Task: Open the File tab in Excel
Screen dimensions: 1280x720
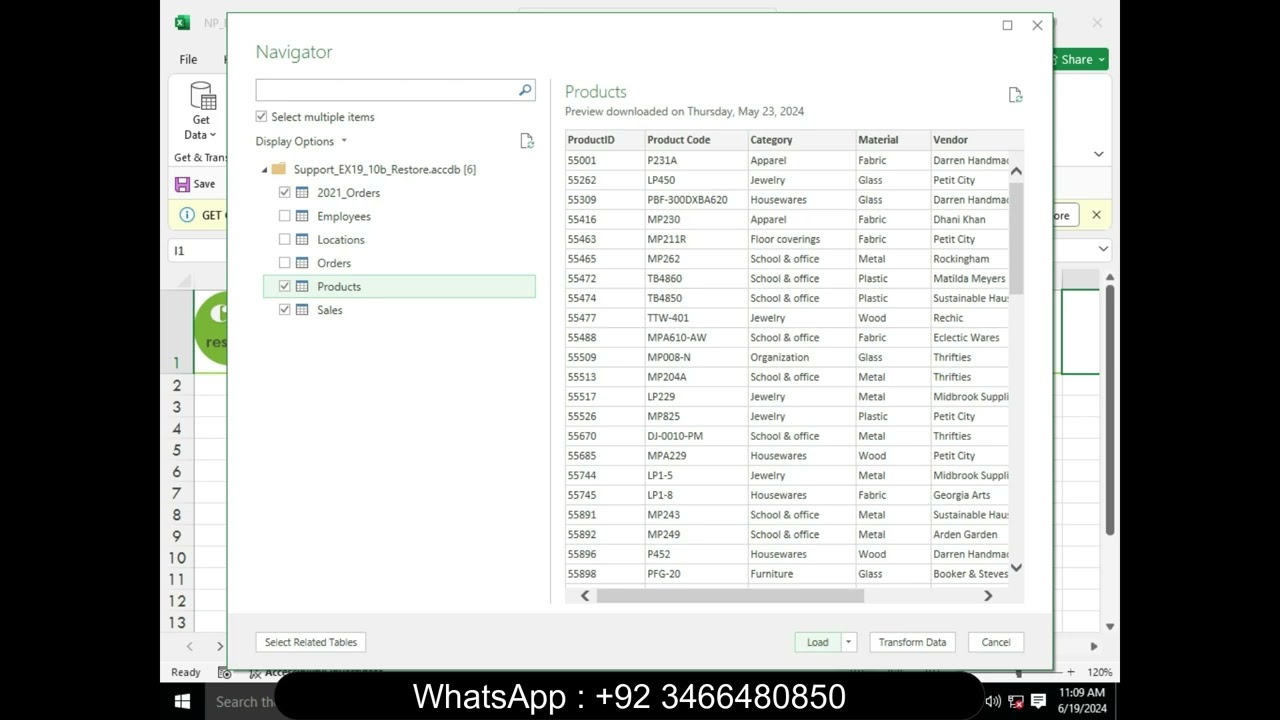Action: [188, 60]
